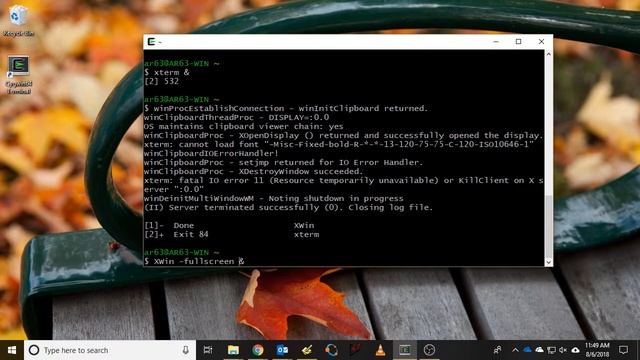The image size is (640, 360).
Task: Launch Google Chrome from the taskbar
Action: click(258, 350)
